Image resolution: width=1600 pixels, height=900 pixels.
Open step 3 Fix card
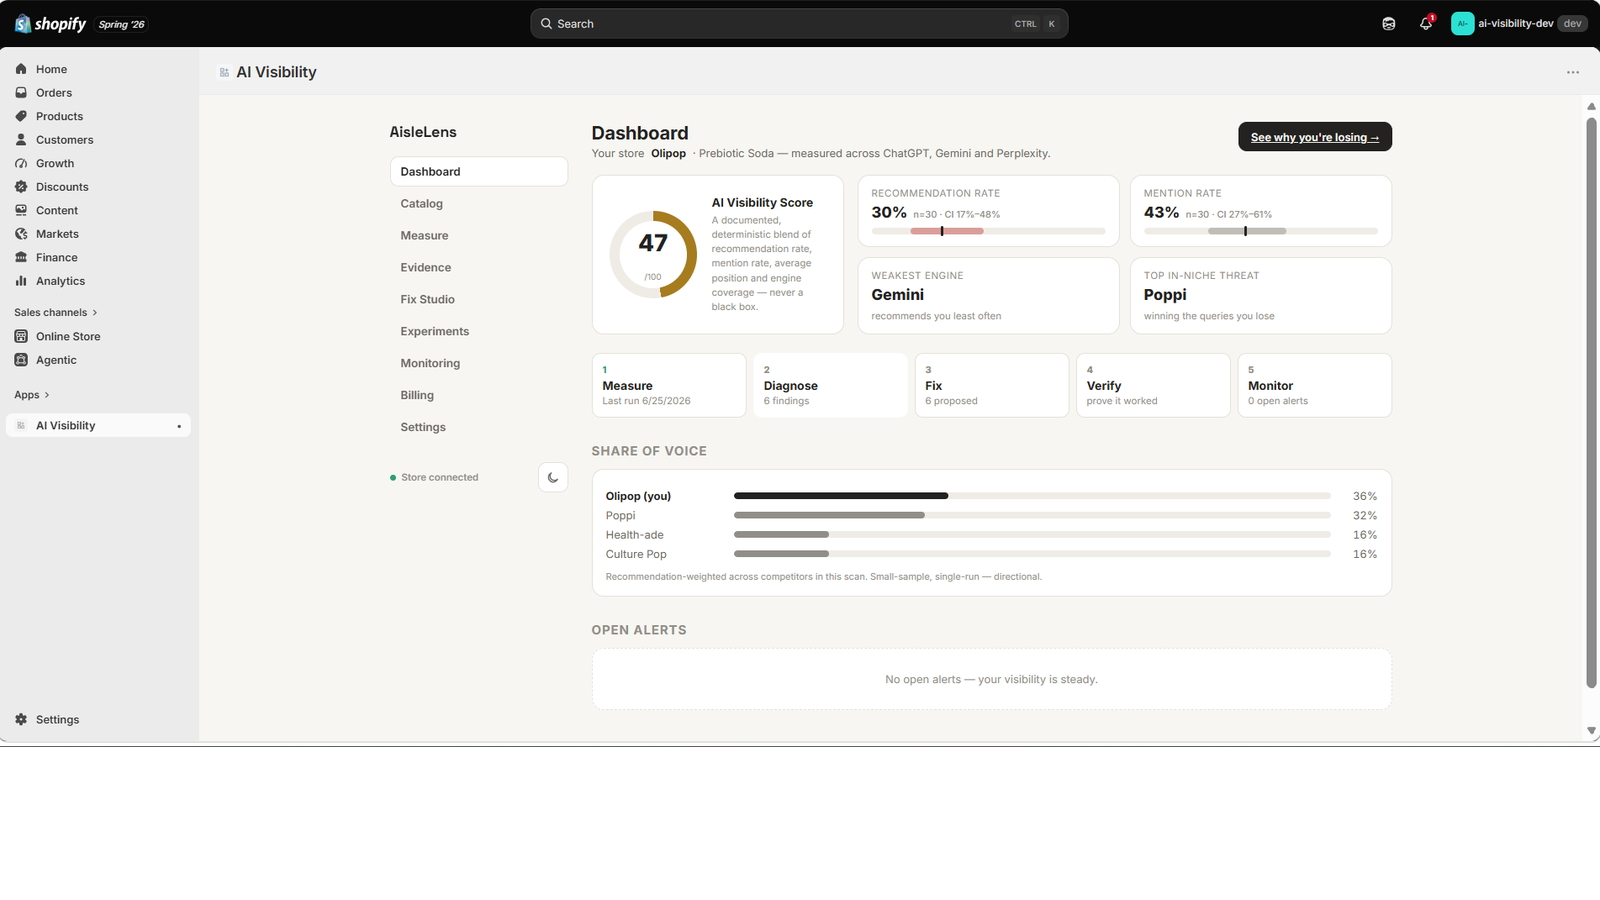[x=992, y=385]
